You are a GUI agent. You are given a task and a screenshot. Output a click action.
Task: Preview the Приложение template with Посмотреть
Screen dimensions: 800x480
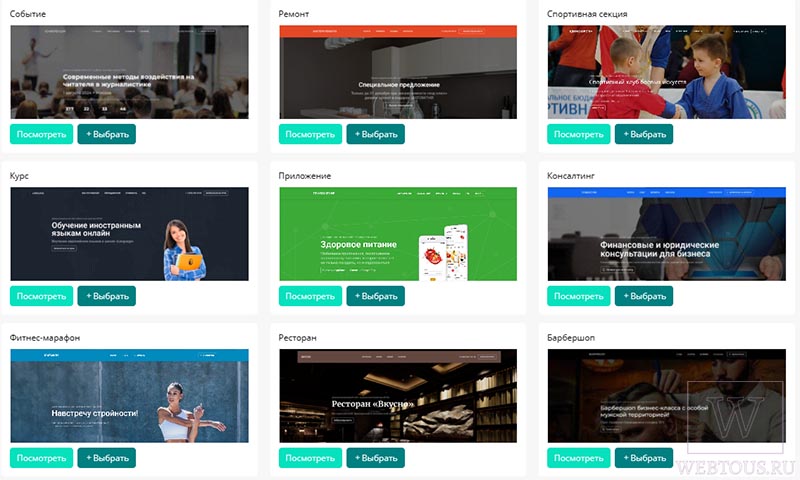[310, 296]
